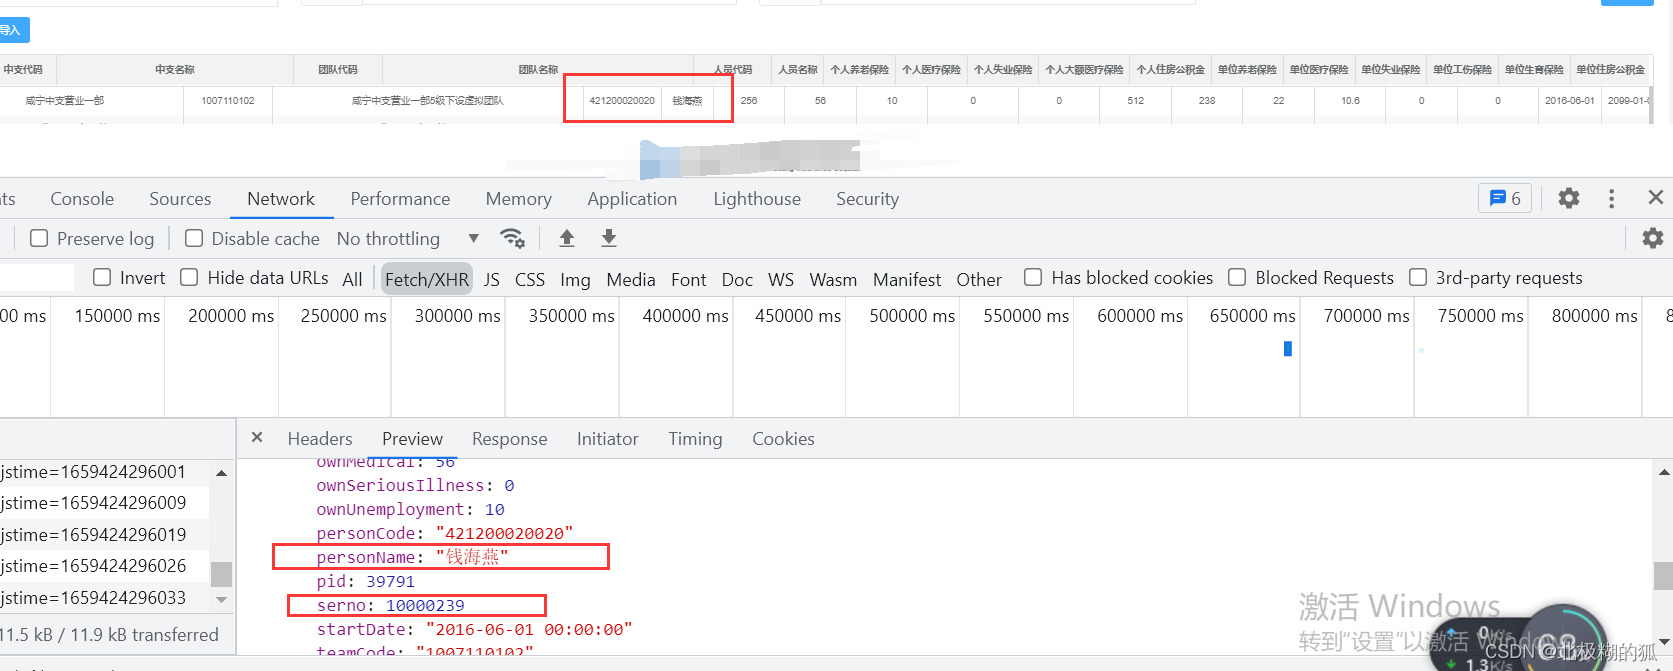Screen dimensions: 1673x671
Task: Click table cell 421200020020
Action: tap(622, 100)
